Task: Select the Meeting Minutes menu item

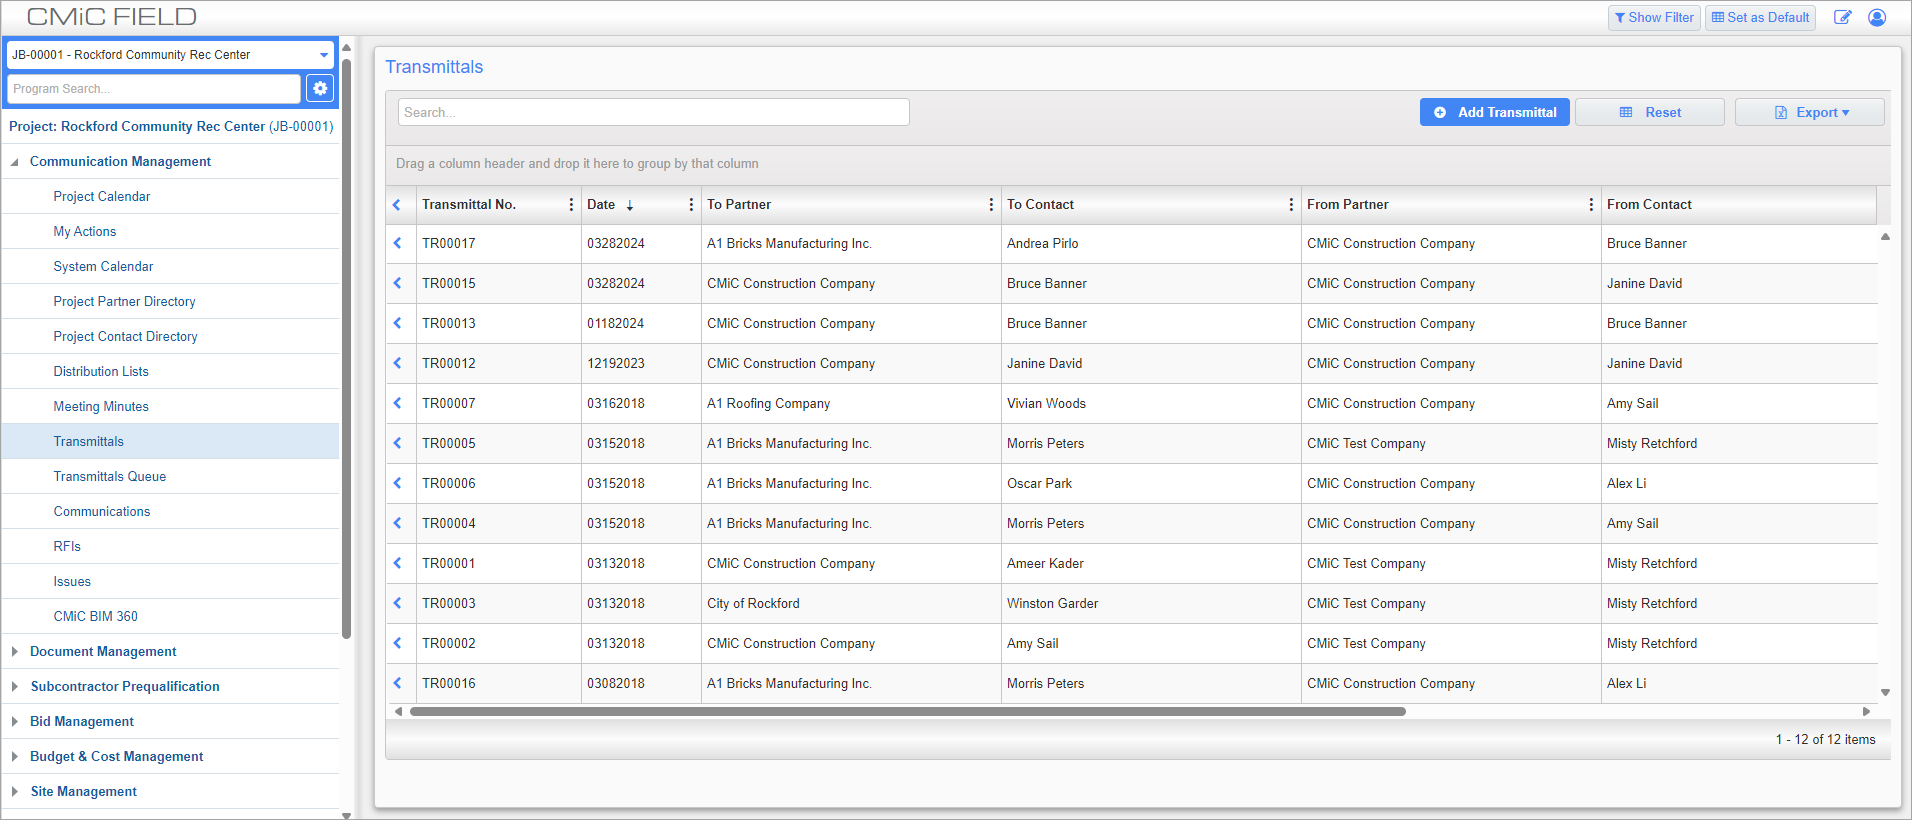Action: (101, 407)
